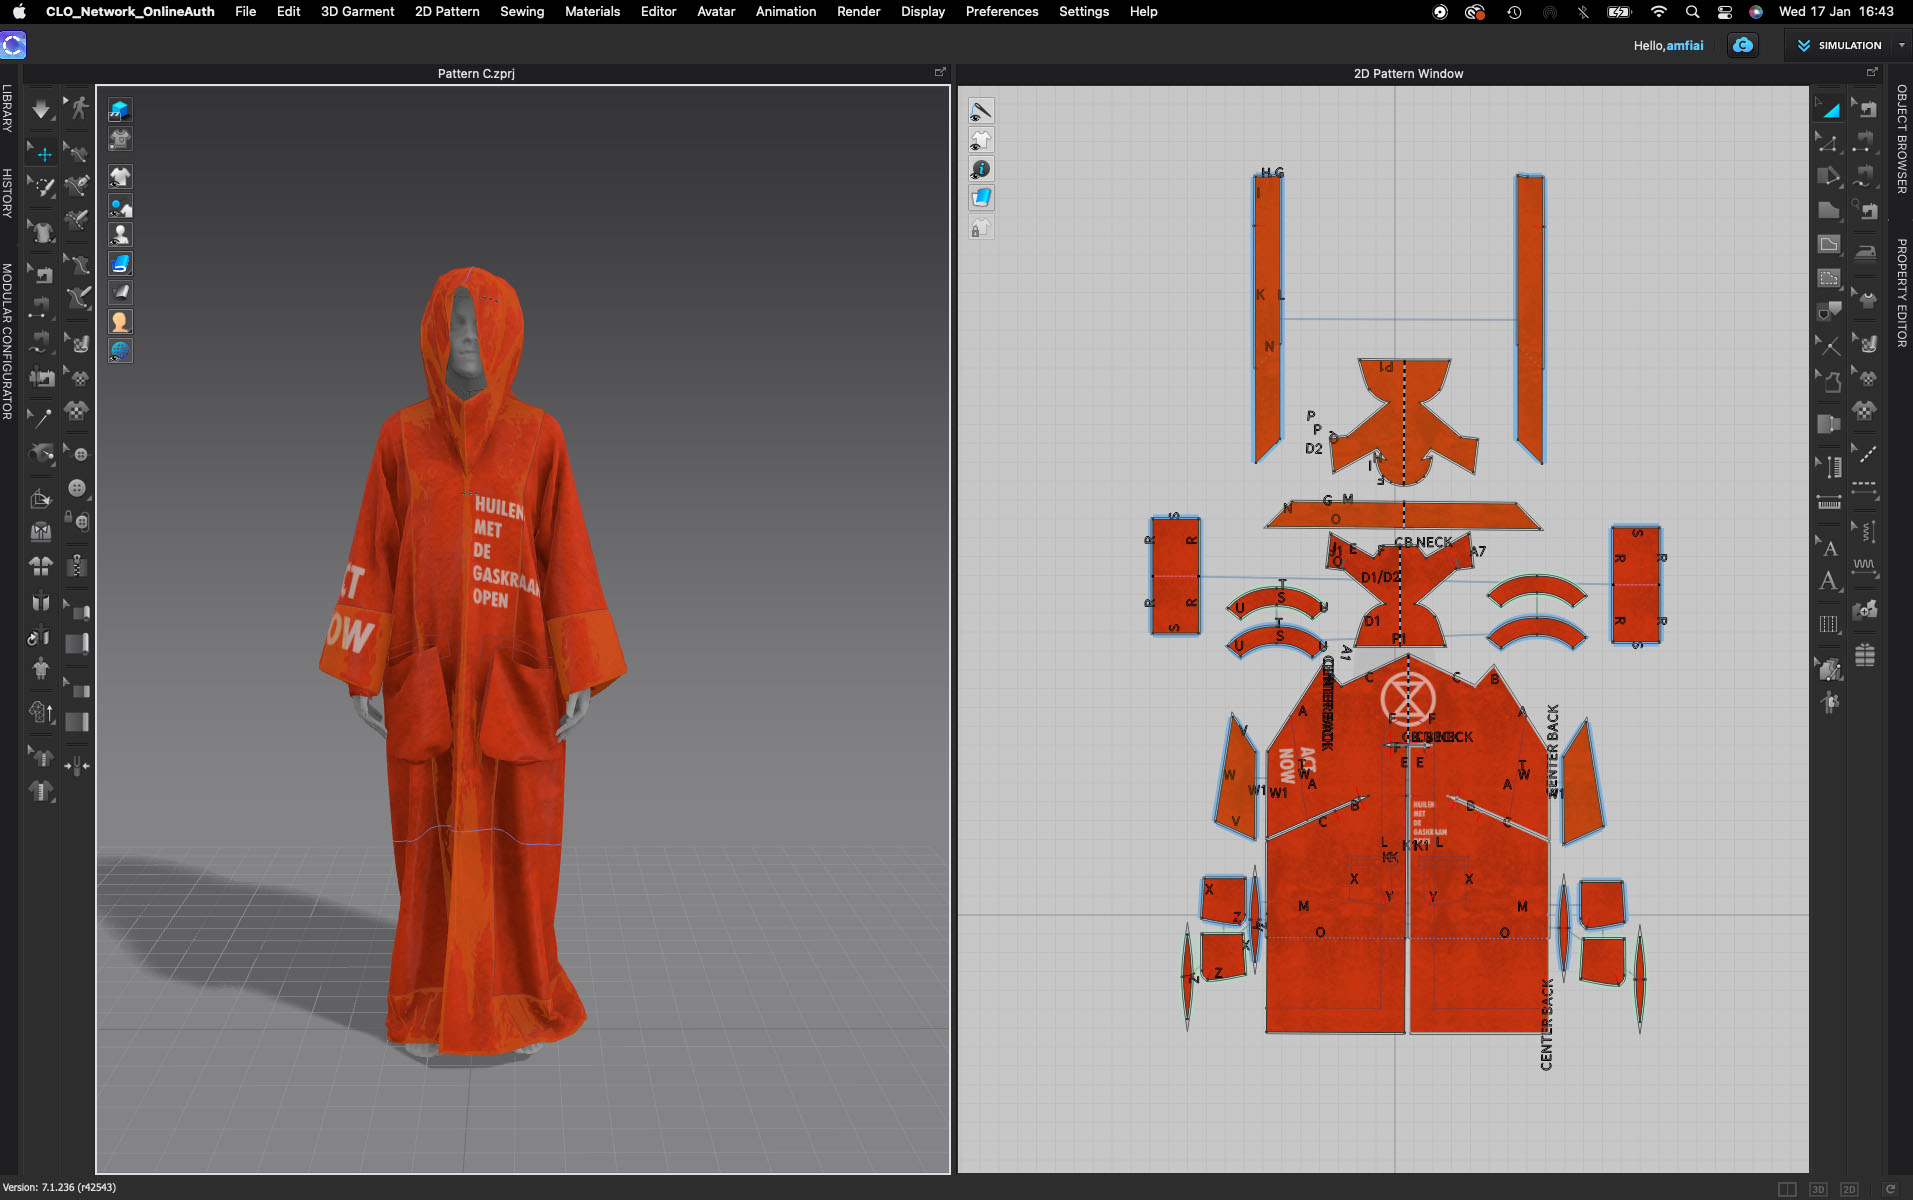Click the Segment Topstitch dashed-line tool in 2D toolbar
The width and height of the screenshot is (1913, 1200).
pyautogui.click(x=1865, y=490)
